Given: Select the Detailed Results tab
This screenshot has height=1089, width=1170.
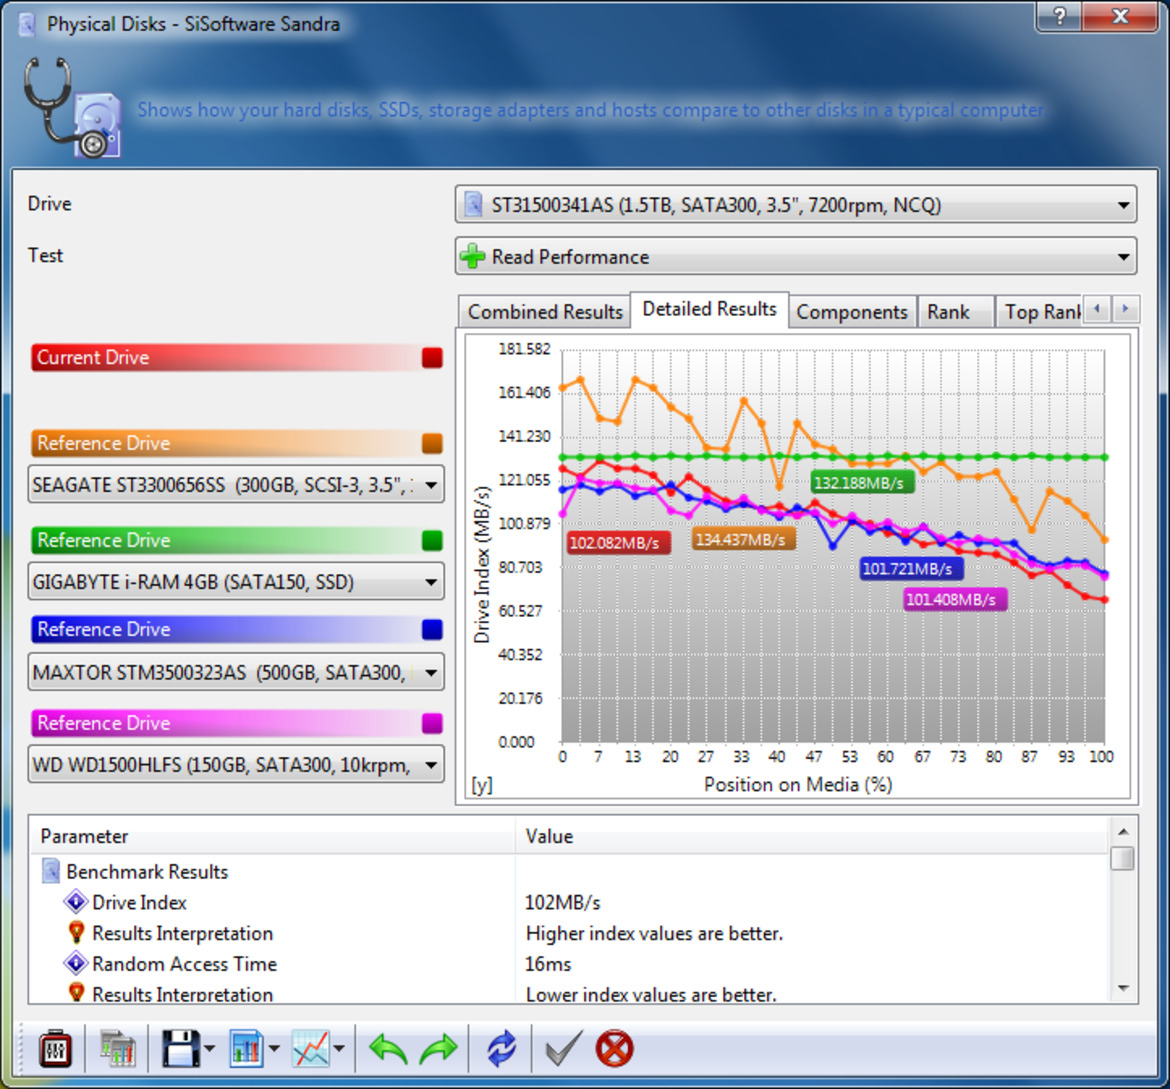Looking at the screenshot, I should coord(709,309).
